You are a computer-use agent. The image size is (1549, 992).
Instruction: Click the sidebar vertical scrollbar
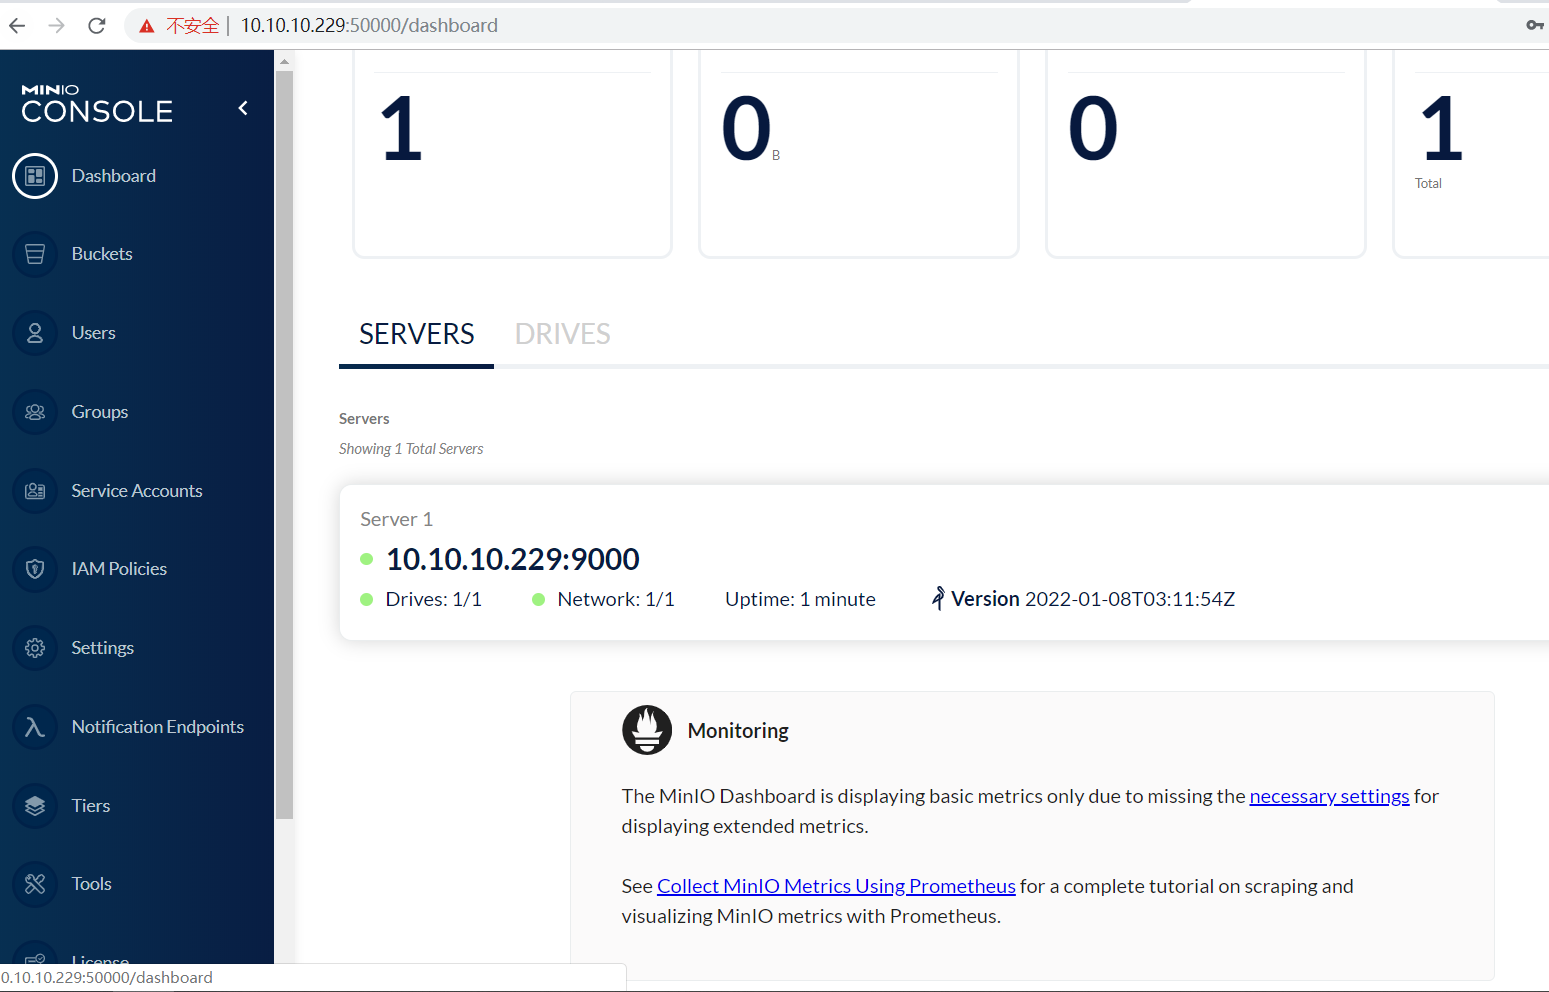284,440
